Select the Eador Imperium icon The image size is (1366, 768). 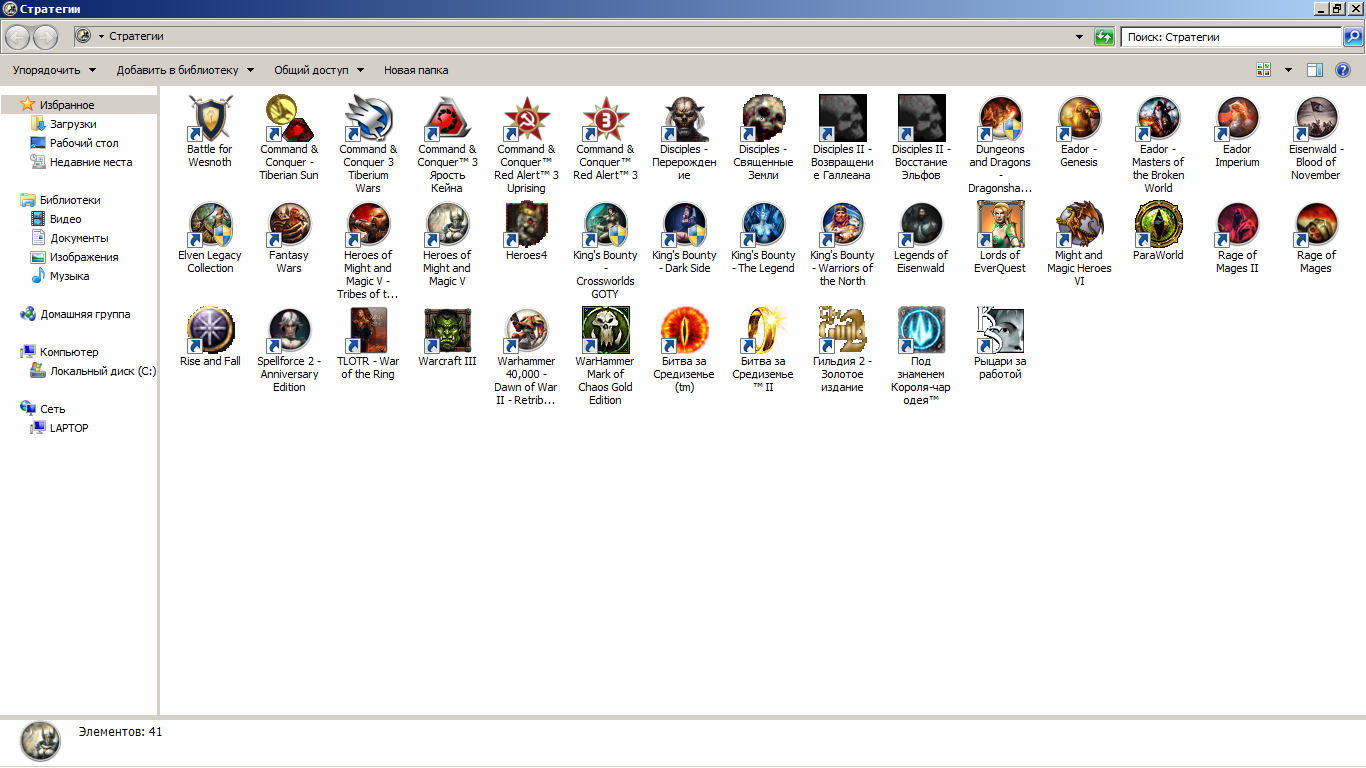(x=1237, y=119)
